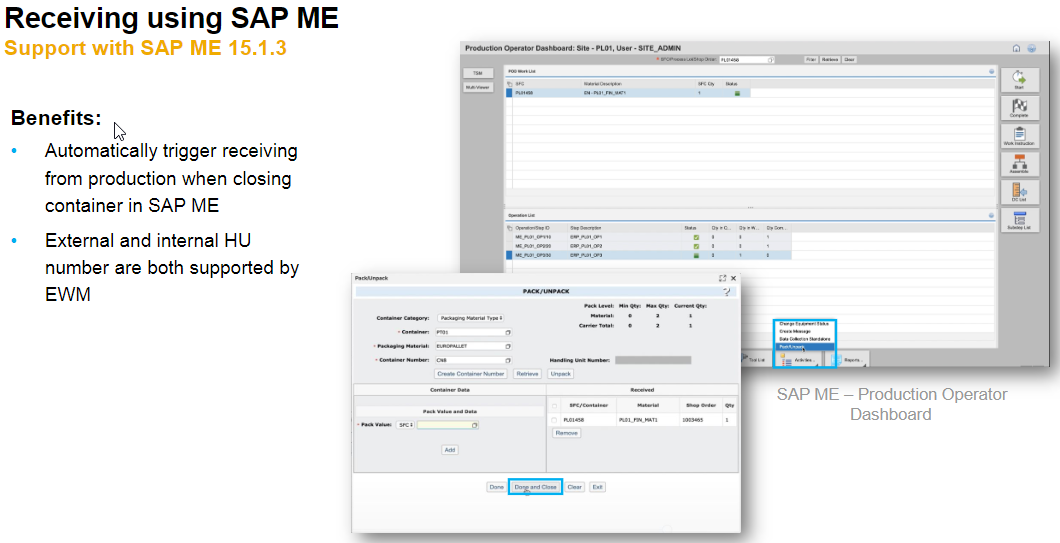The width and height of the screenshot is (1060, 543).
Task: Expand the Reports menu button
Action: pyautogui.click(x=846, y=360)
